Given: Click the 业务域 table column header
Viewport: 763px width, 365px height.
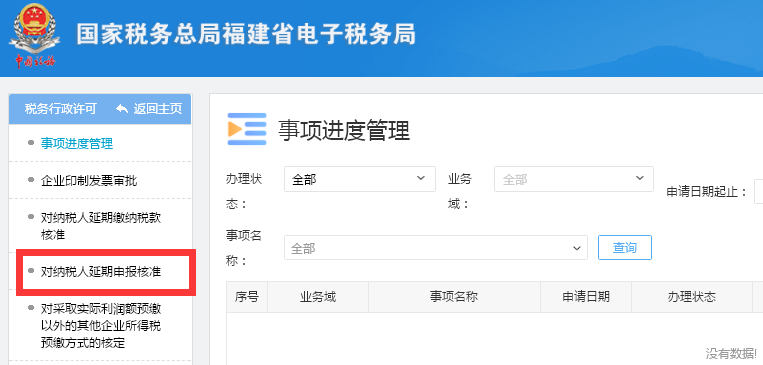Looking at the screenshot, I should click(x=318, y=297).
